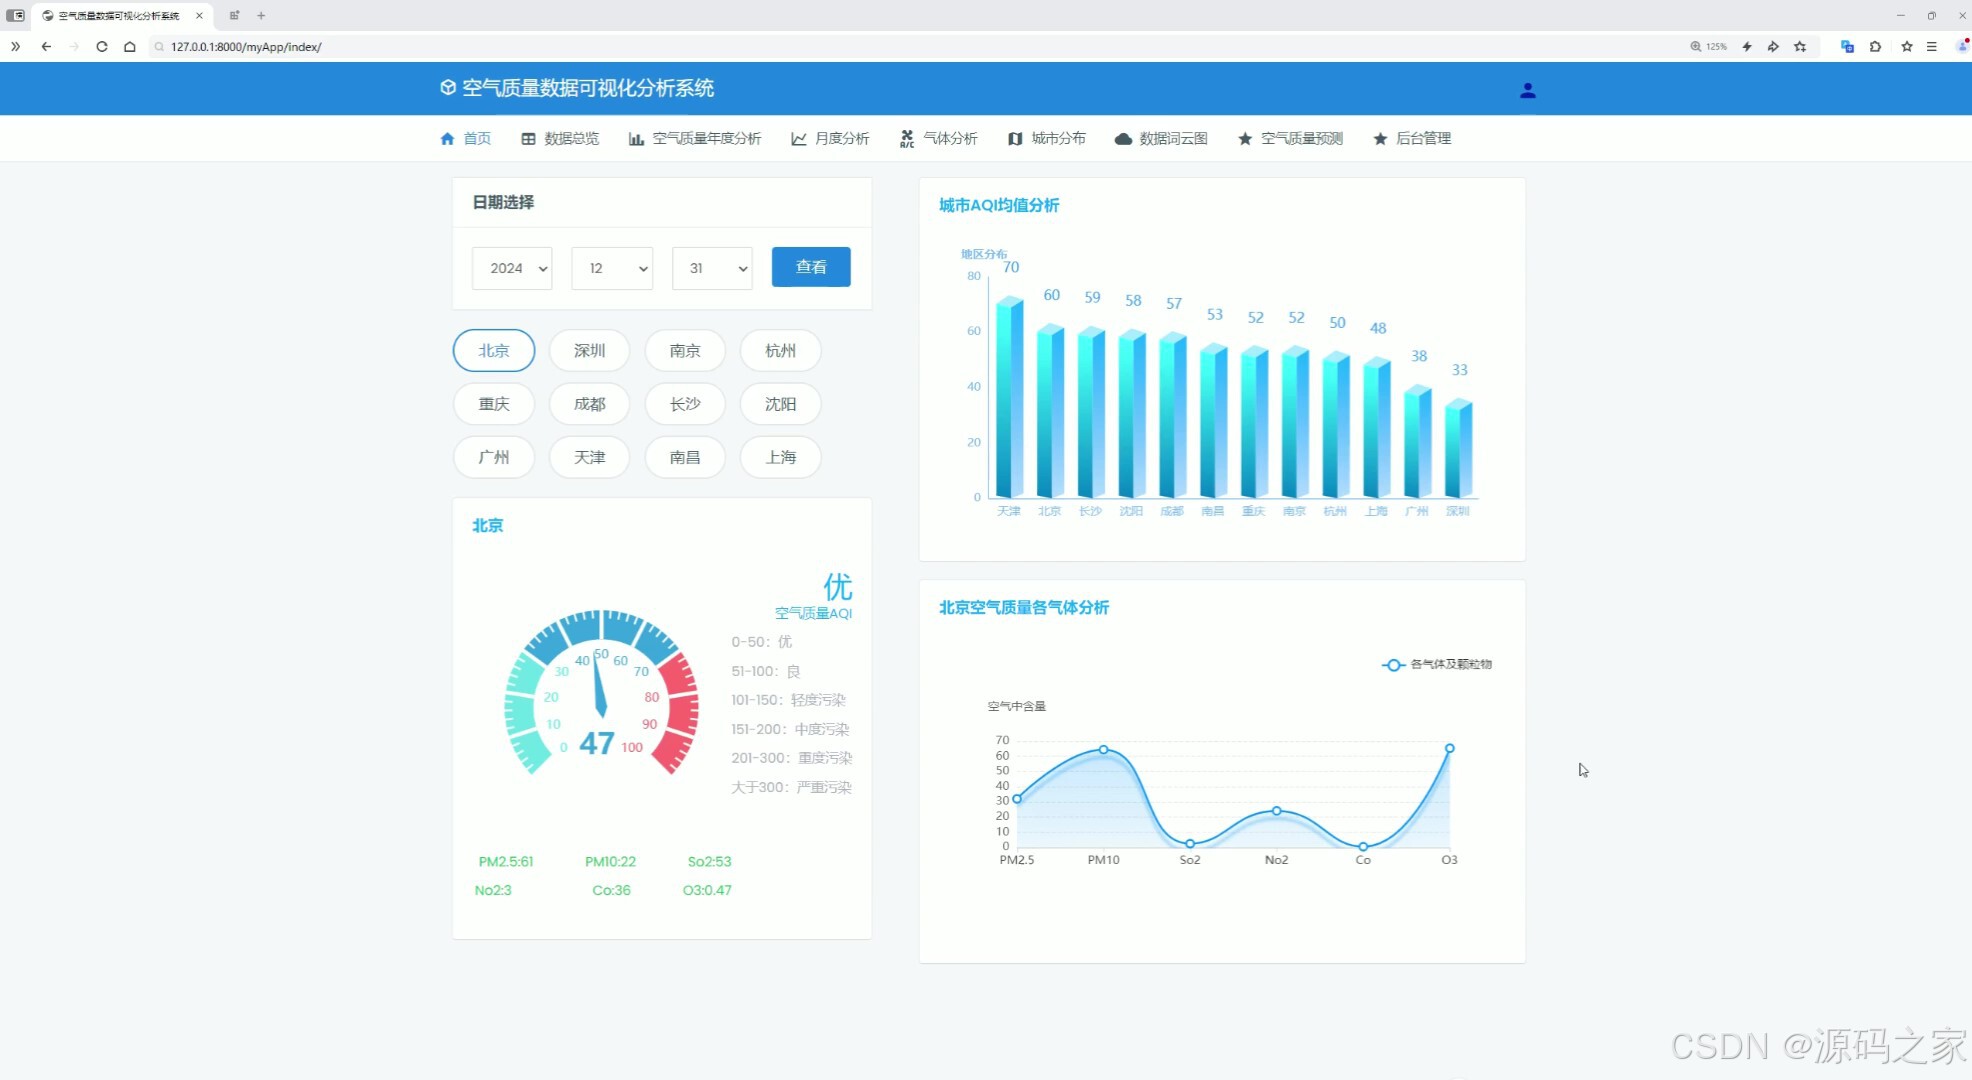
Task: Go to the 后台管理 menu item
Action: [1422, 139]
